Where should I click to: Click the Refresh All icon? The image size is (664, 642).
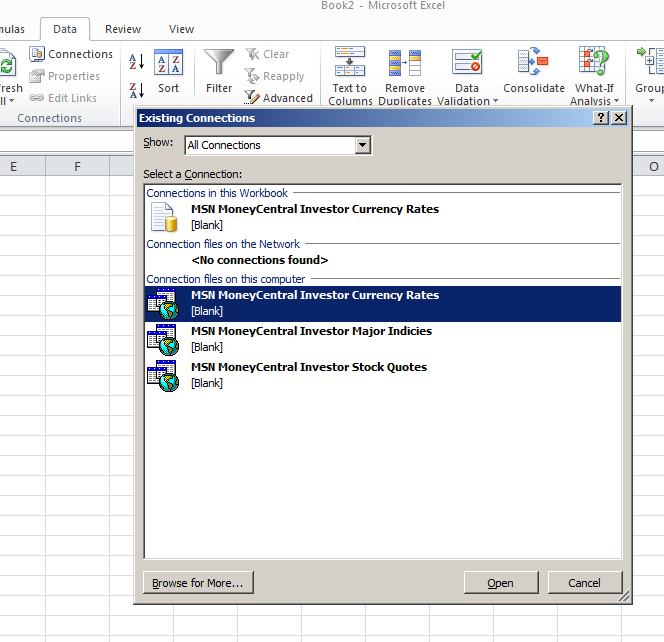tap(7, 64)
